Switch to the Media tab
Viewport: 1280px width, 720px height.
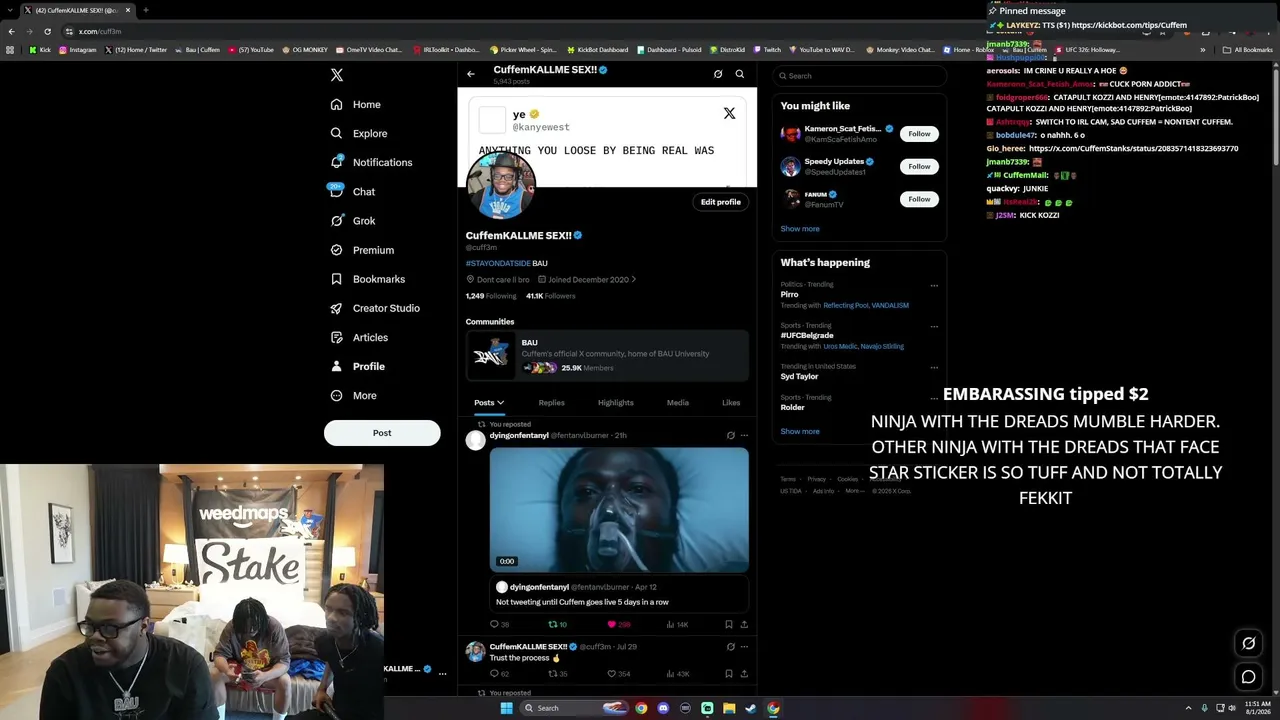678,403
